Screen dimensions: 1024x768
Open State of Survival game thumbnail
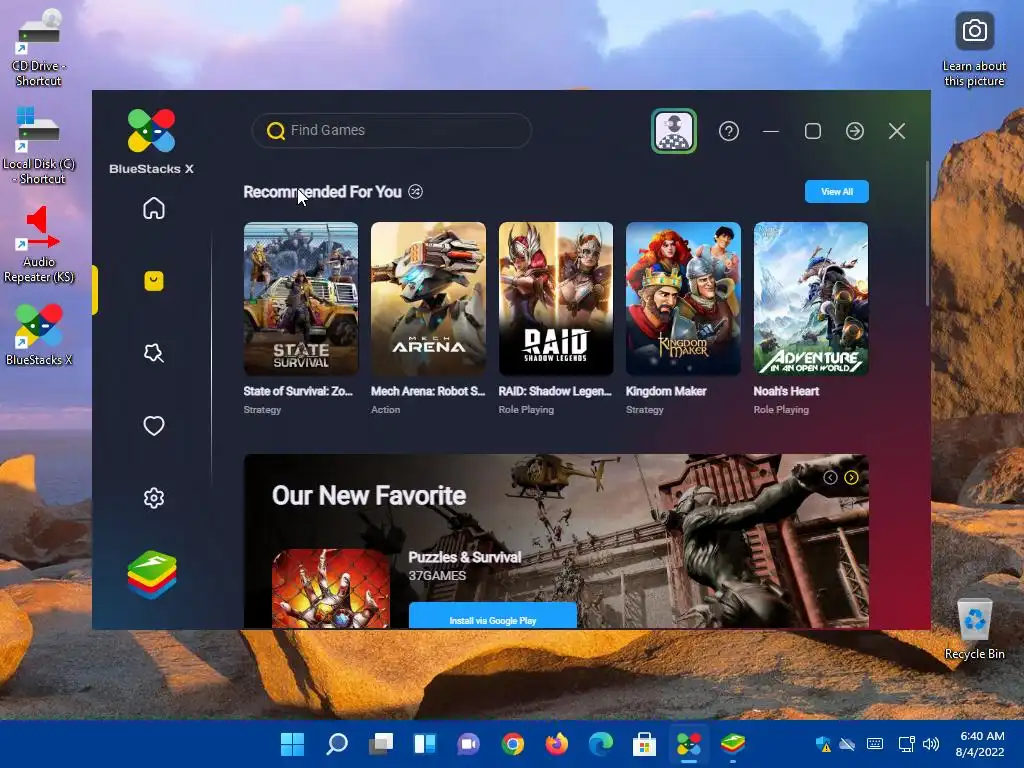[301, 299]
